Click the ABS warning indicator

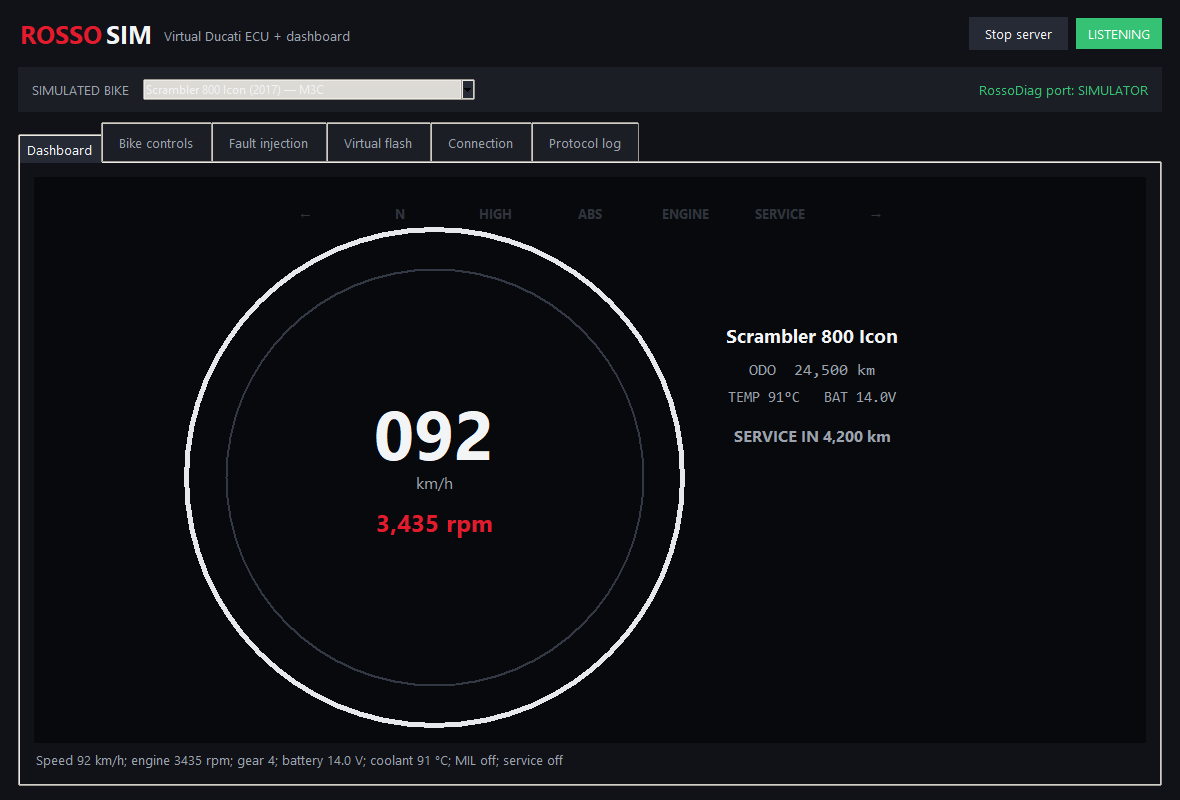pos(590,214)
